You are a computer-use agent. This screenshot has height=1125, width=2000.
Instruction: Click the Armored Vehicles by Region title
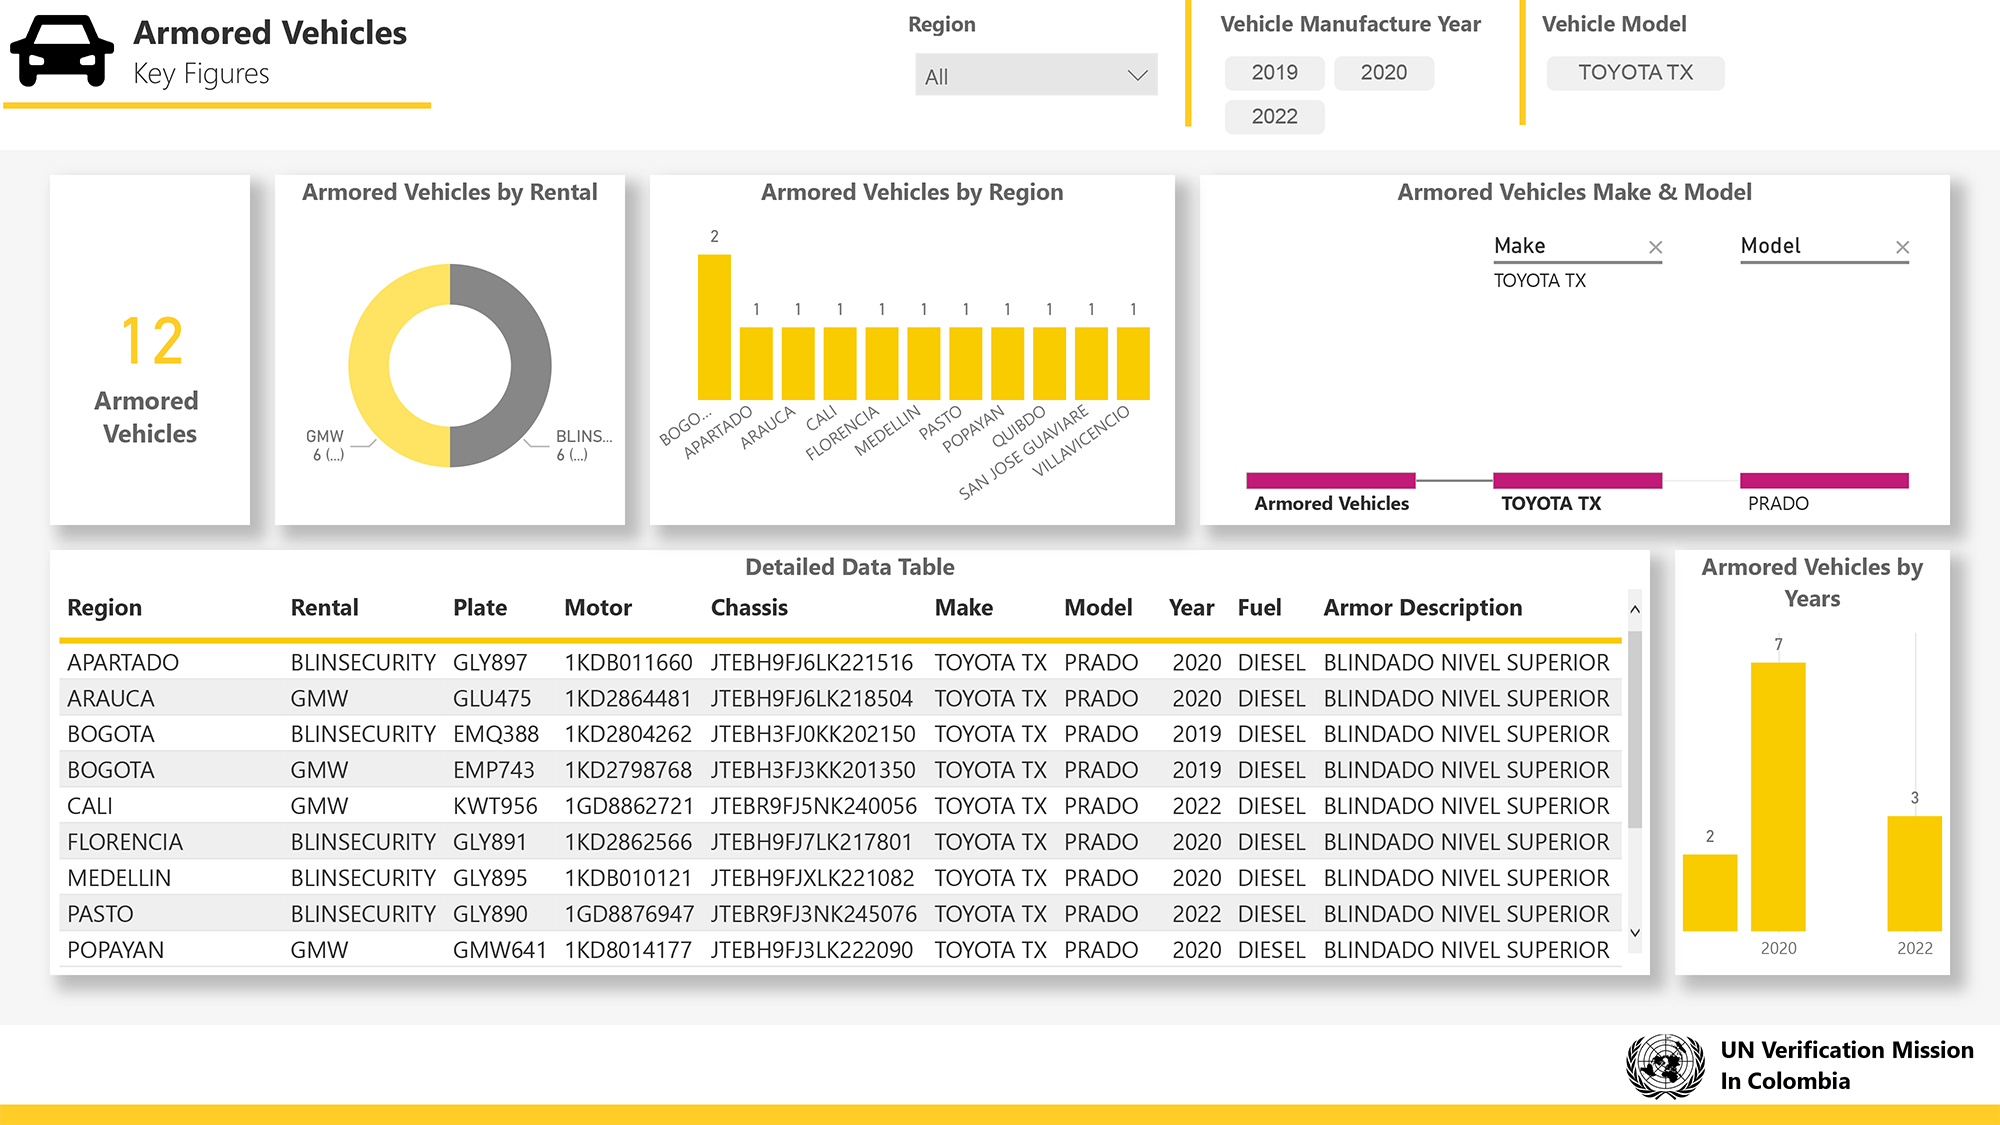click(912, 192)
